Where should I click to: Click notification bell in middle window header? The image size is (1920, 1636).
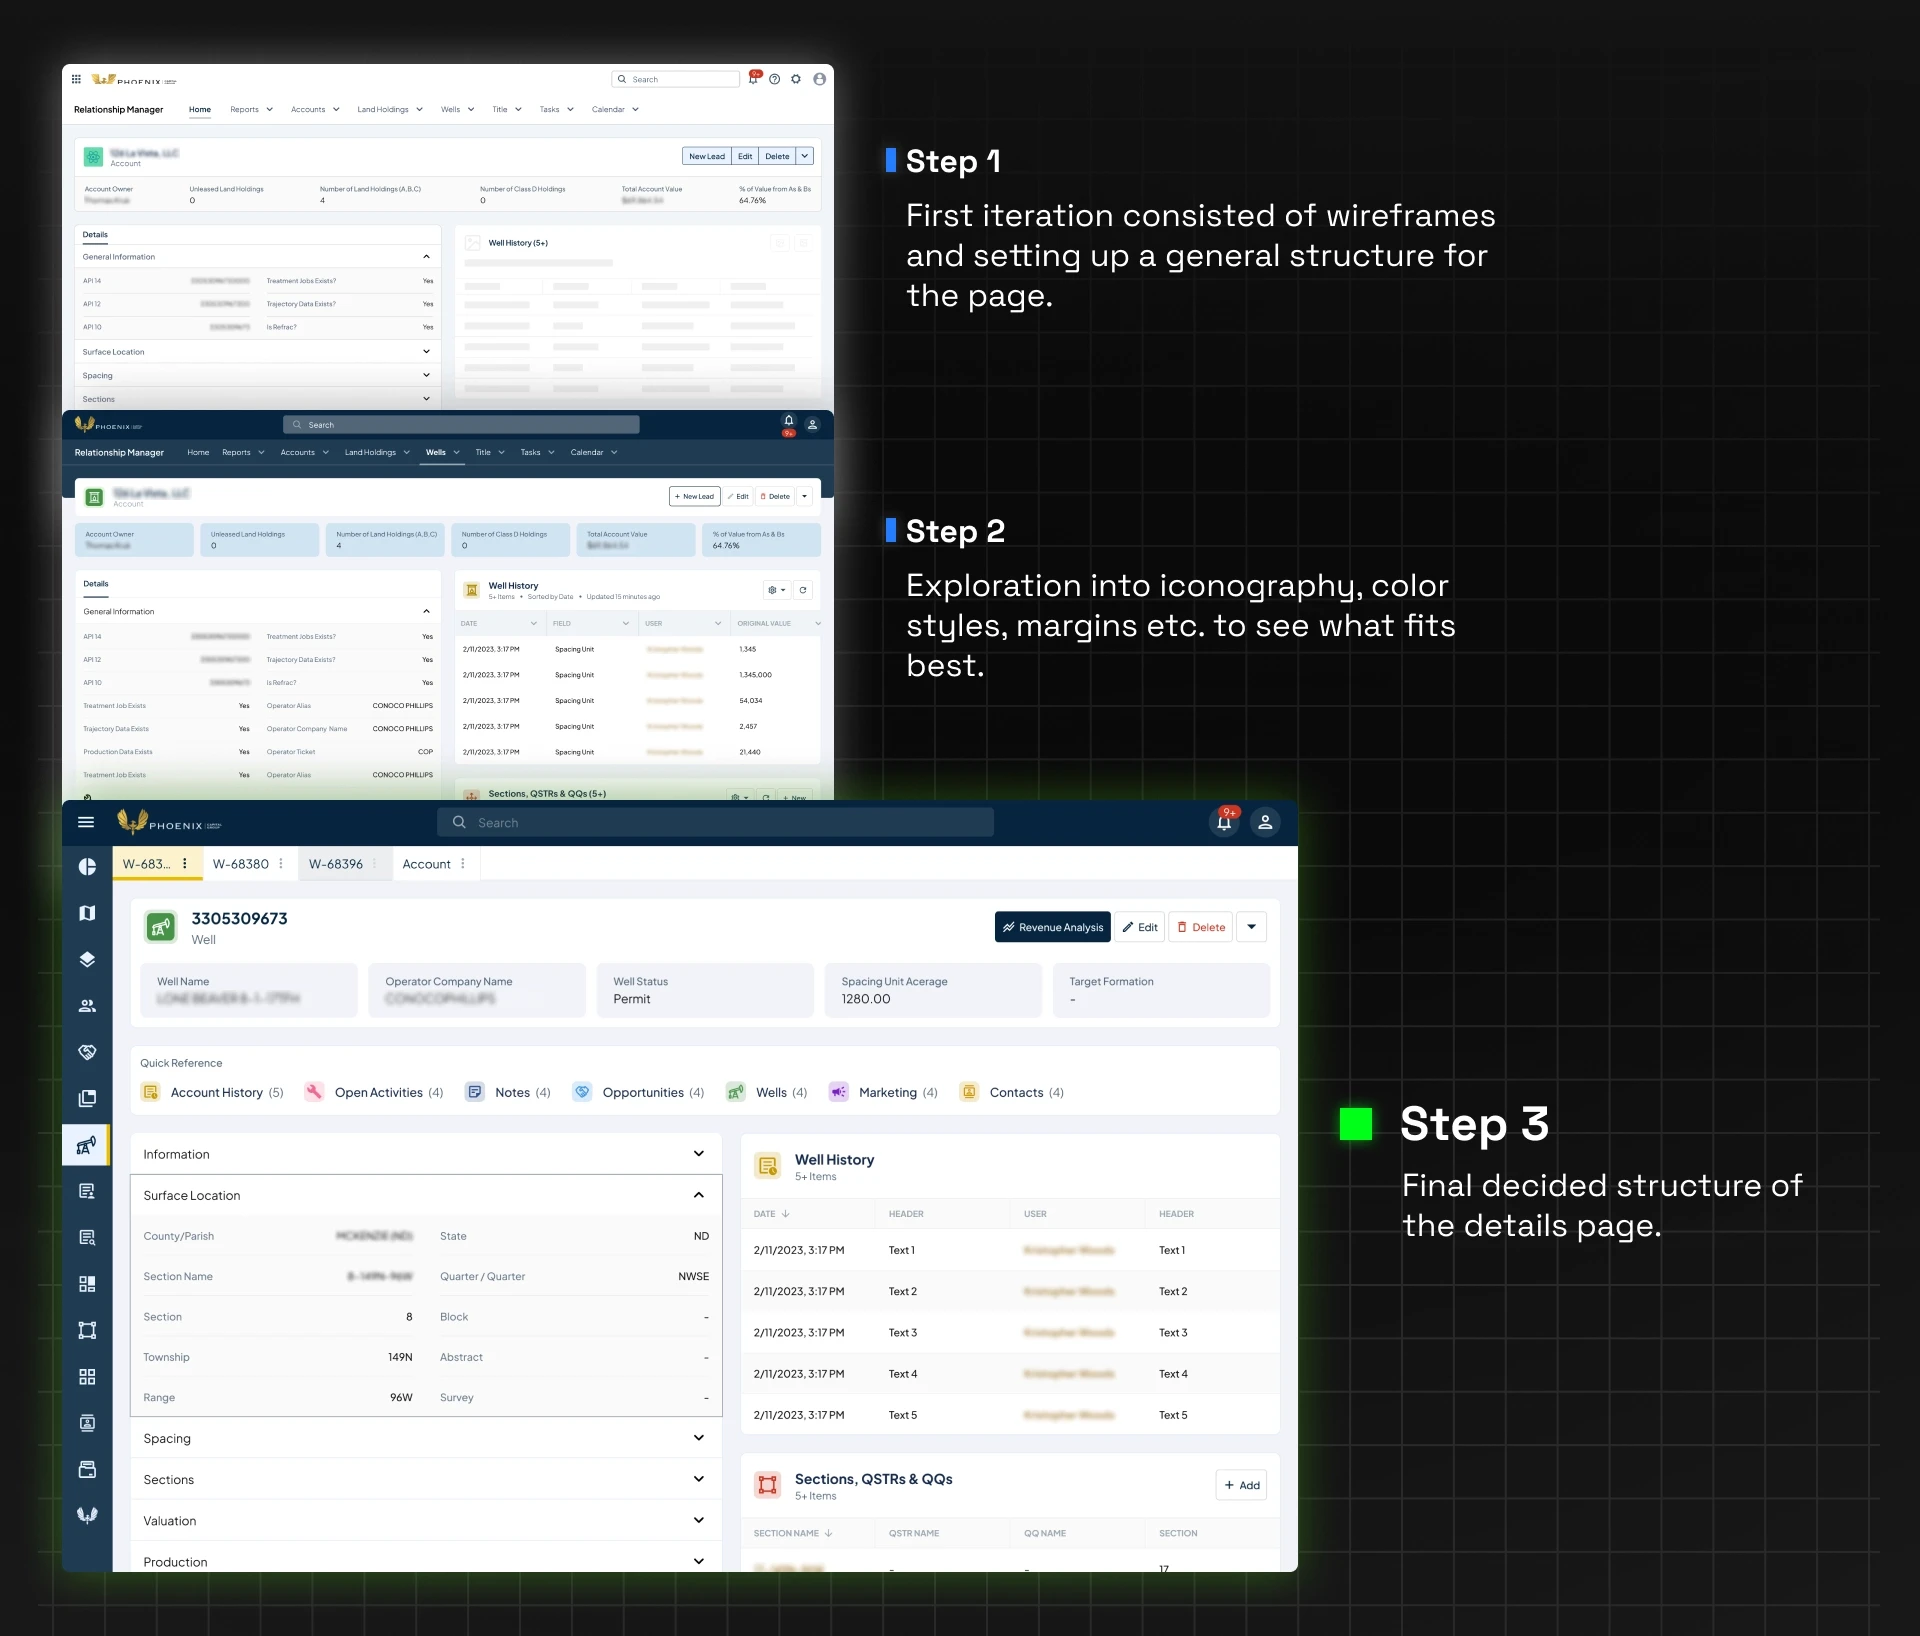[x=789, y=421]
